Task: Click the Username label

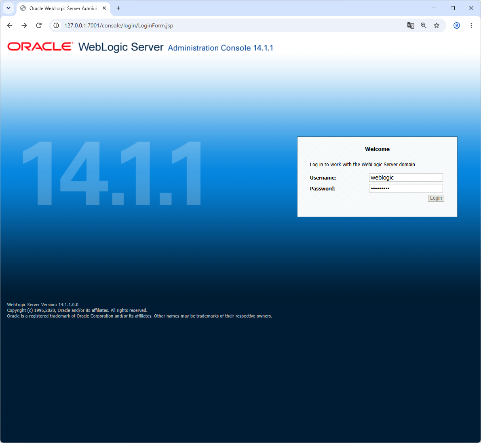Action: (x=323, y=178)
